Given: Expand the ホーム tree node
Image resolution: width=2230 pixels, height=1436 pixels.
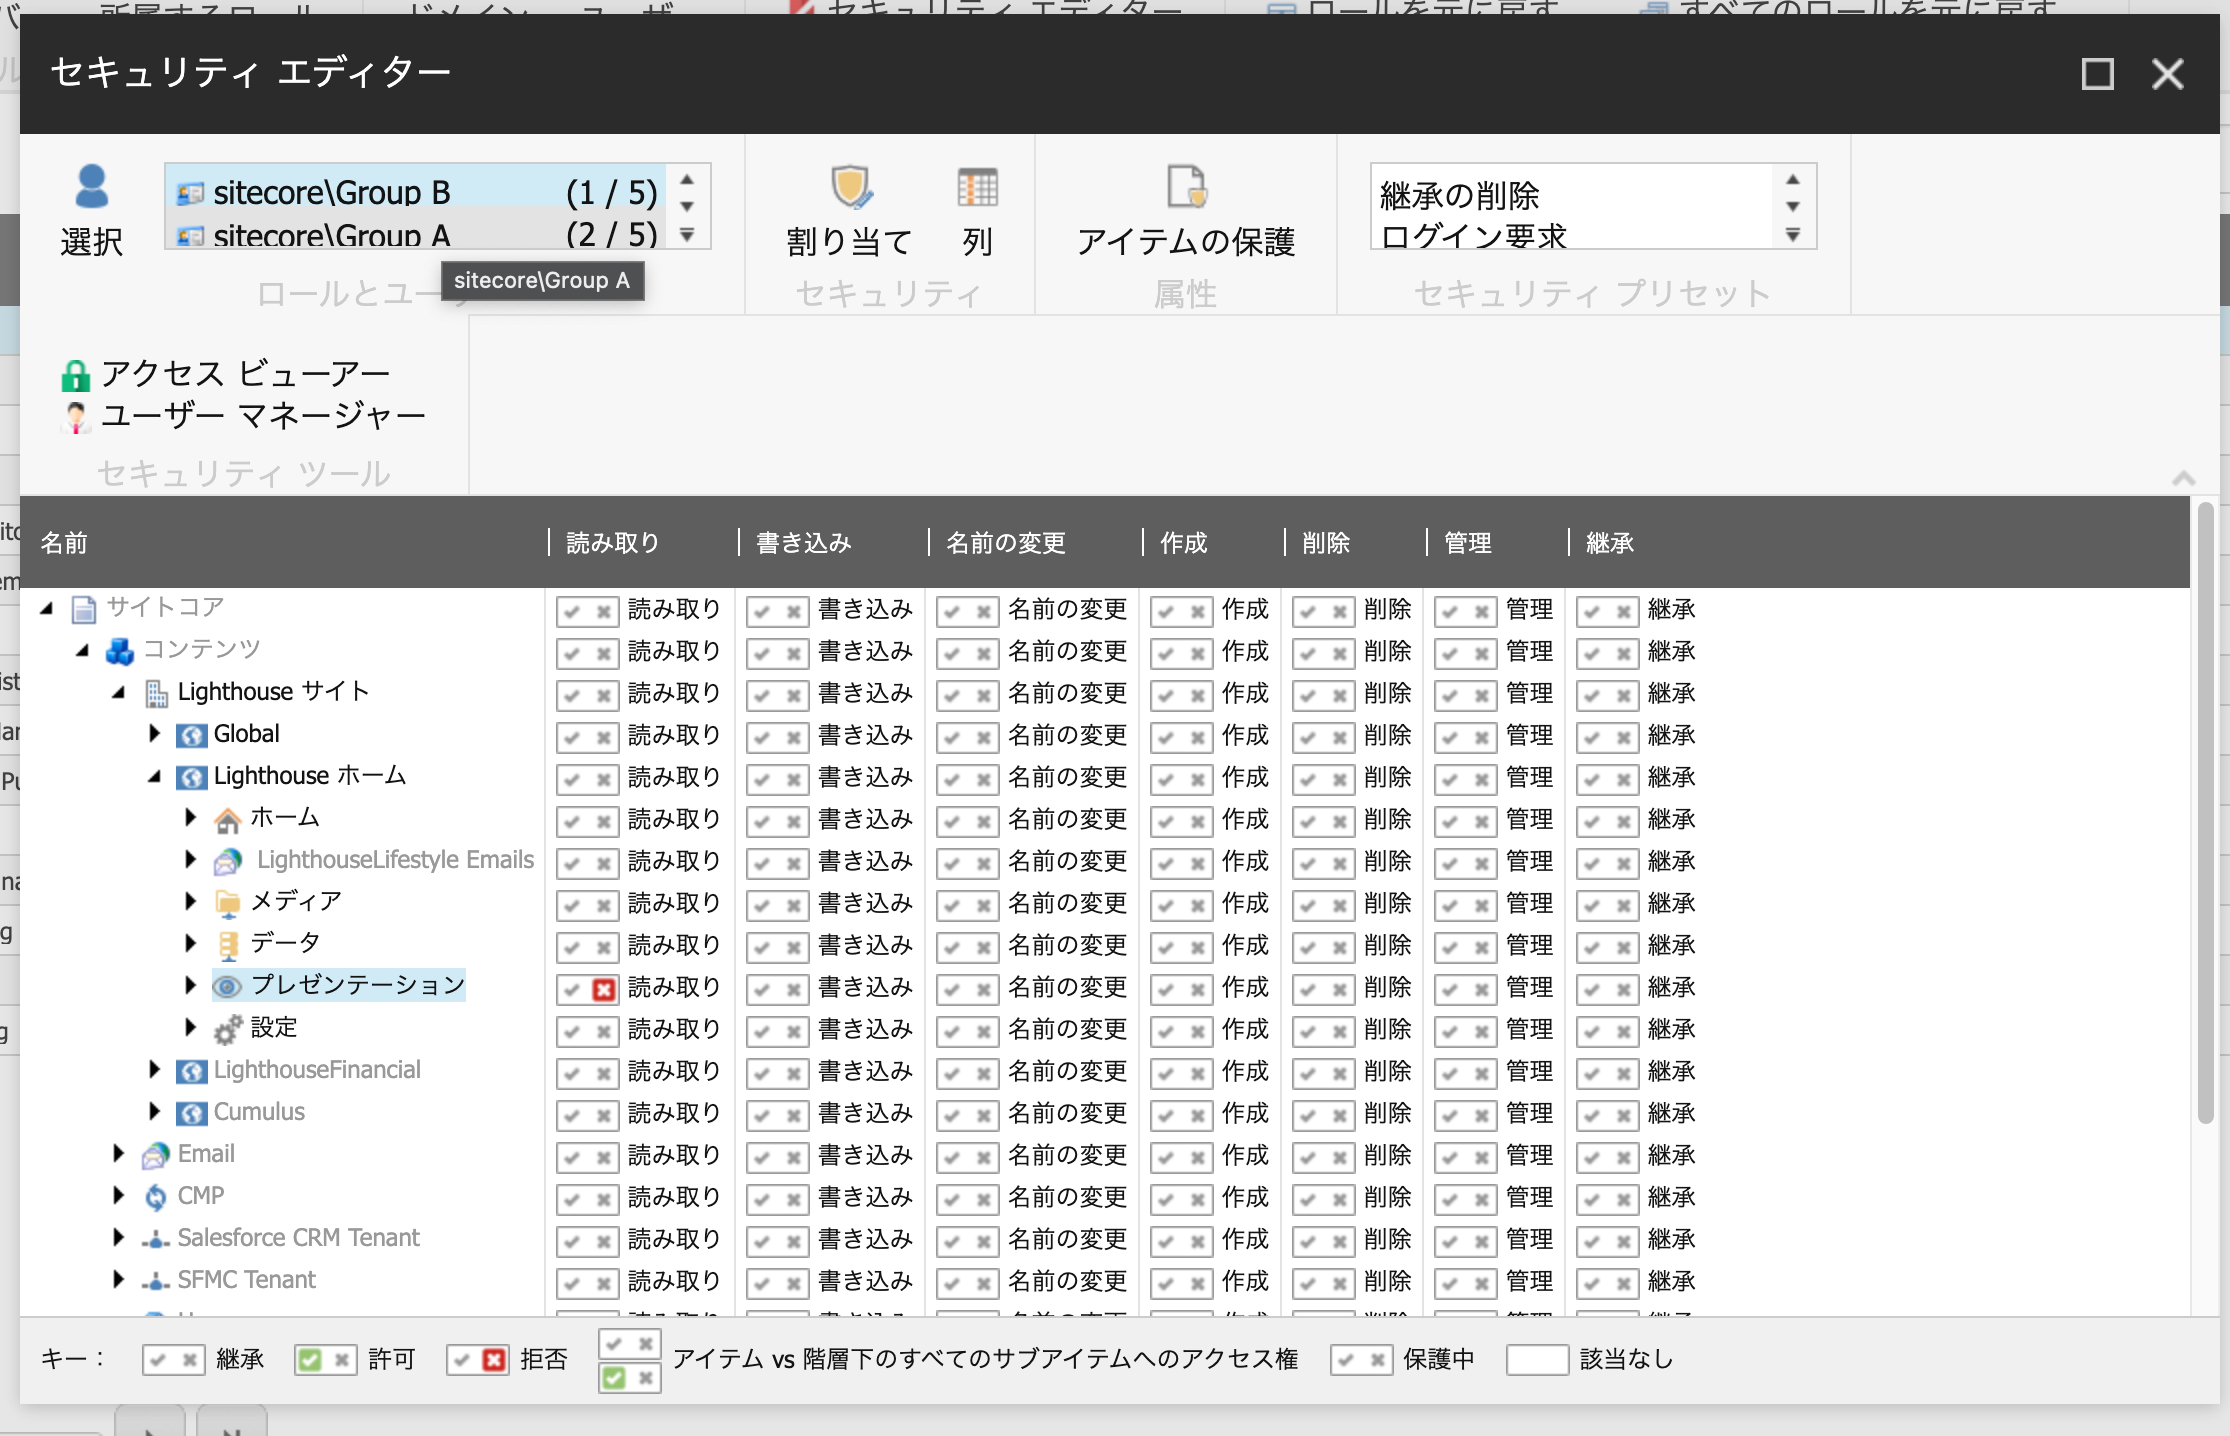Looking at the screenshot, I should pos(191,818).
